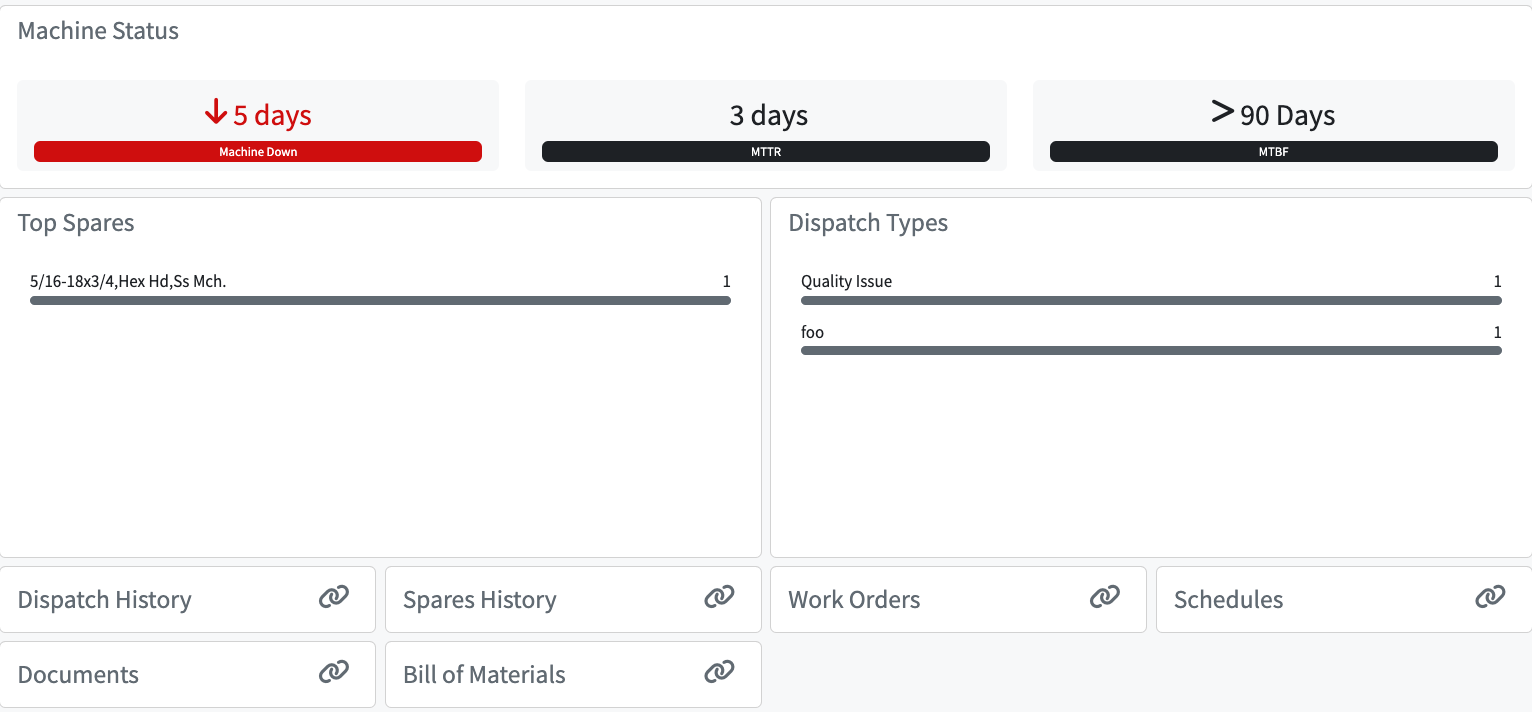Click the Schedules chain-link icon
This screenshot has height=721, width=1532.
[x=1490, y=597]
